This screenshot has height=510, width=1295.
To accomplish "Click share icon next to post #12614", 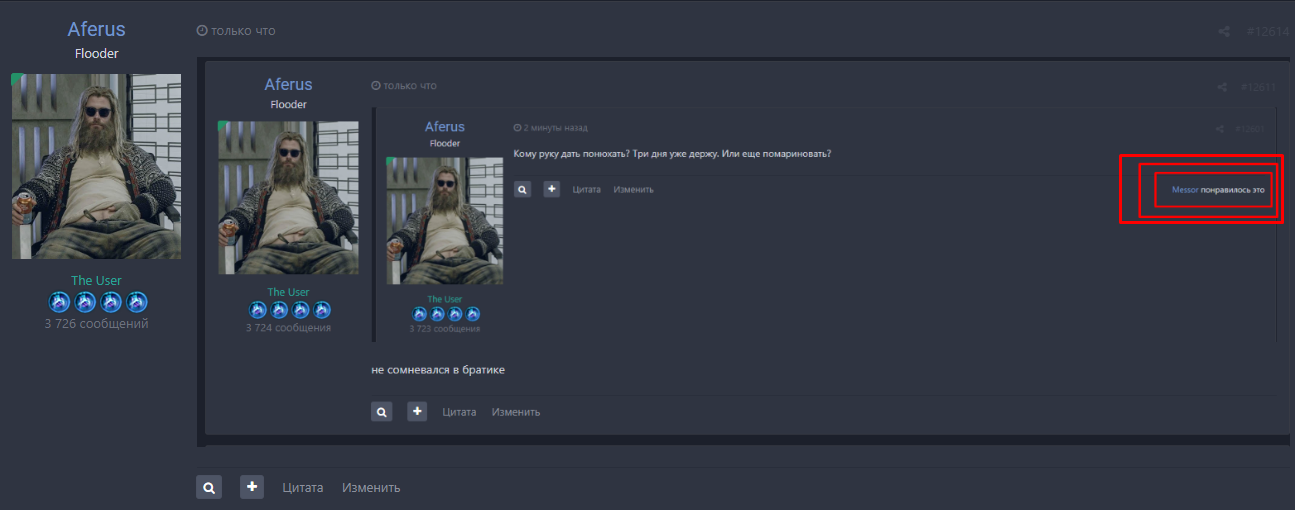I will pos(1223,31).
